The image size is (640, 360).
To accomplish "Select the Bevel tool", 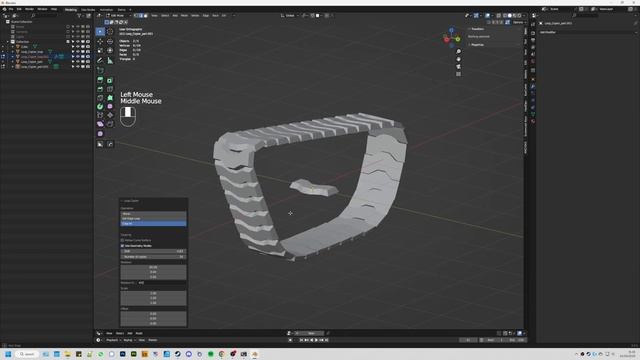I will (100, 89).
